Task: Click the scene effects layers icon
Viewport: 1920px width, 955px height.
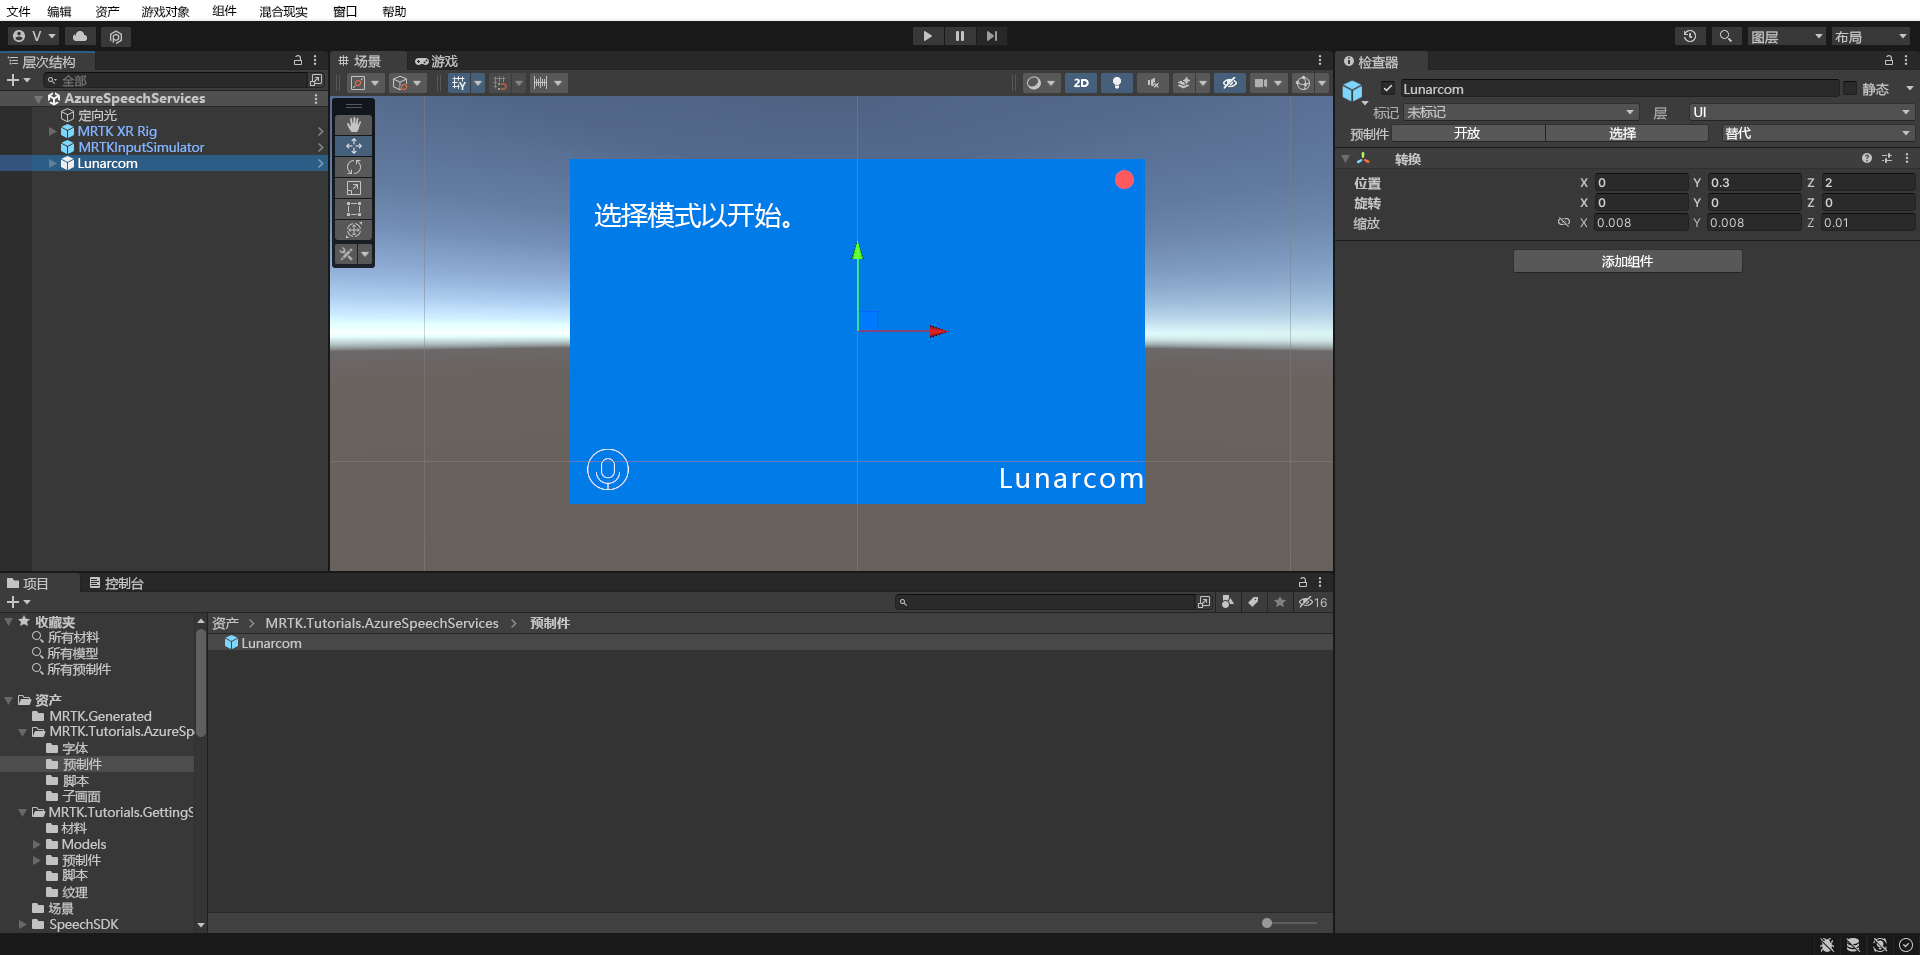Action: pos(1184,83)
